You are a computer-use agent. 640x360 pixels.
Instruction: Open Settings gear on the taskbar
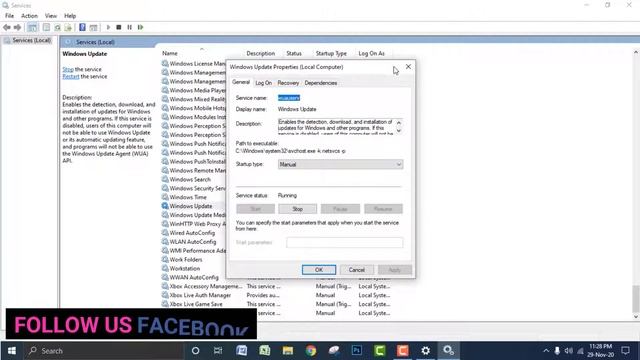tap(425, 351)
